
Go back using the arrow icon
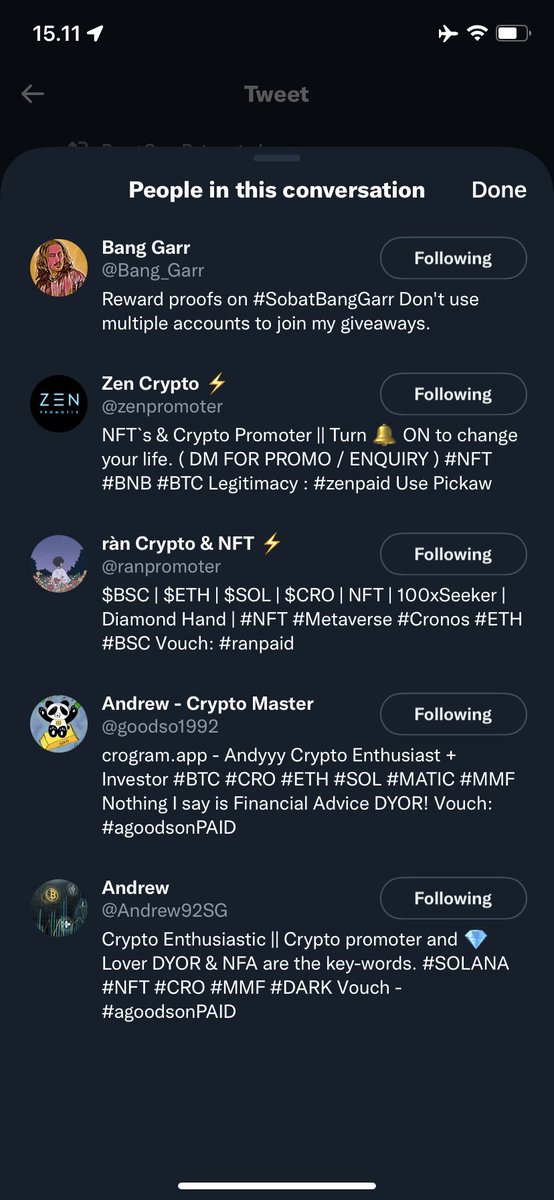point(33,94)
